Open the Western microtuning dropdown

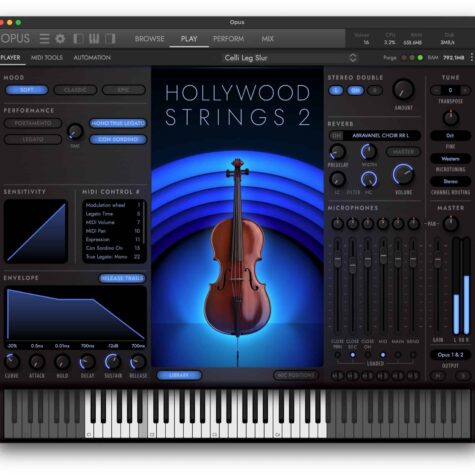pos(450,159)
